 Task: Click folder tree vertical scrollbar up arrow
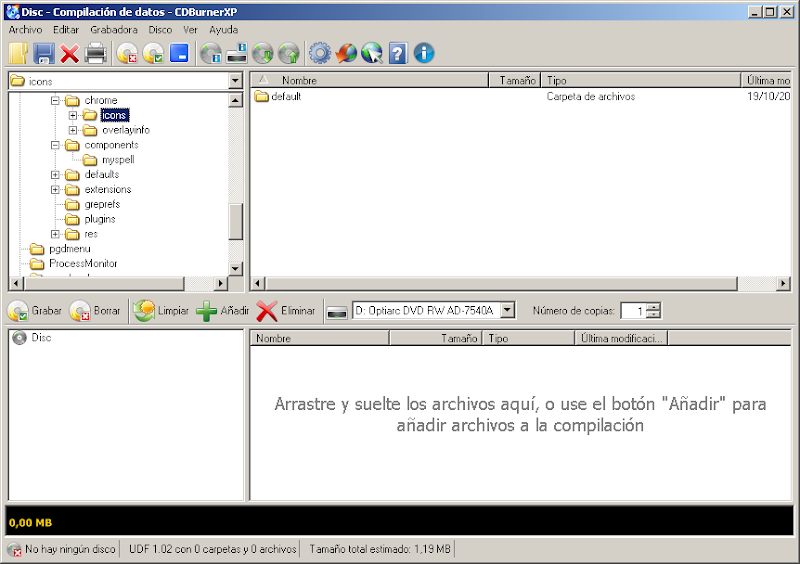click(x=235, y=100)
